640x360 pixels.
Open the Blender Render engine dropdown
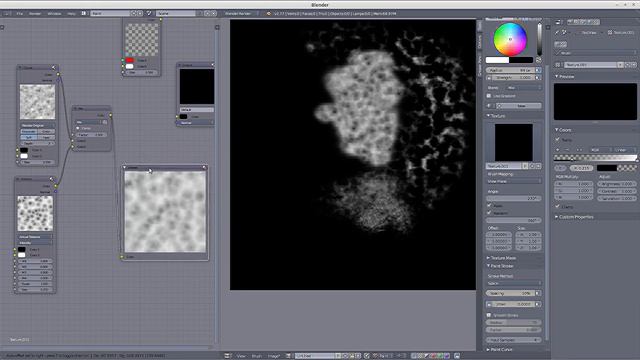241,13
